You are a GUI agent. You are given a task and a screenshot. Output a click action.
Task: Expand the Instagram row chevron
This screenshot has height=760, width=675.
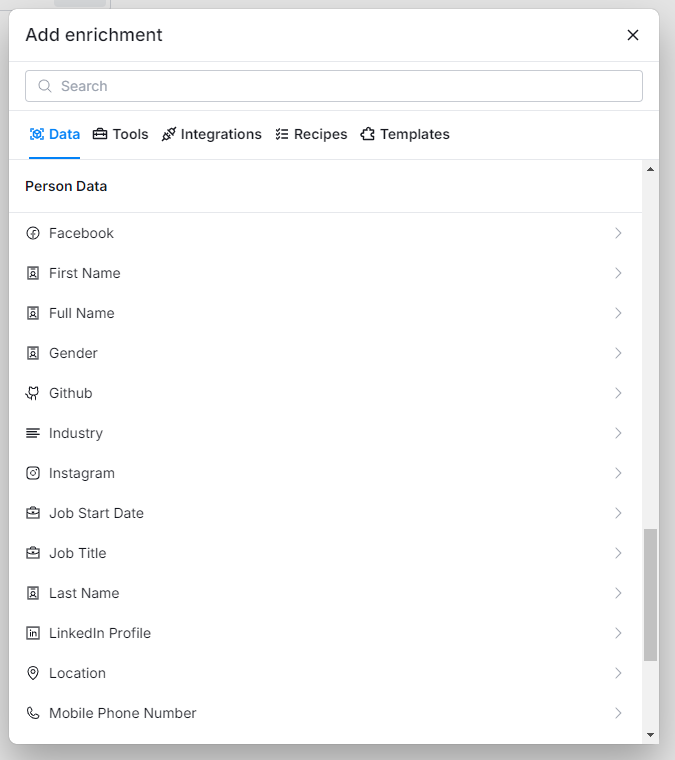tap(618, 473)
